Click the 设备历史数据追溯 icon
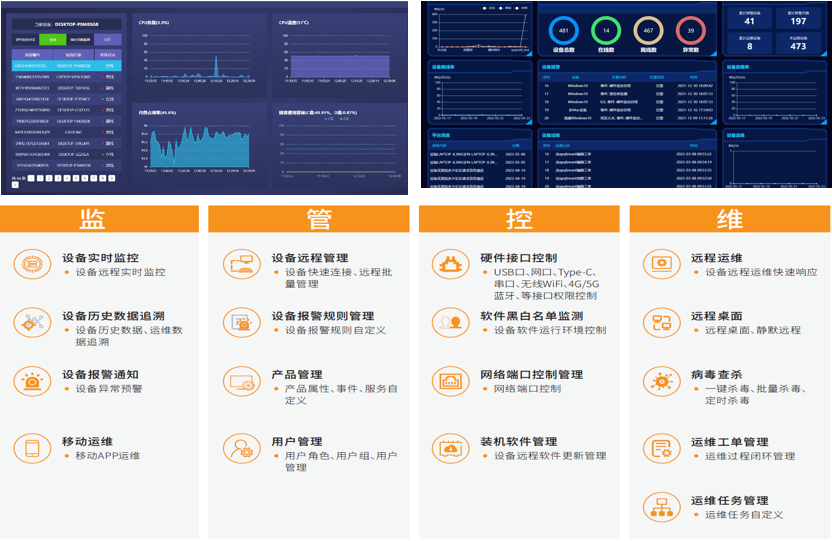The height and width of the screenshot is (541, 832). coord(33,322)
